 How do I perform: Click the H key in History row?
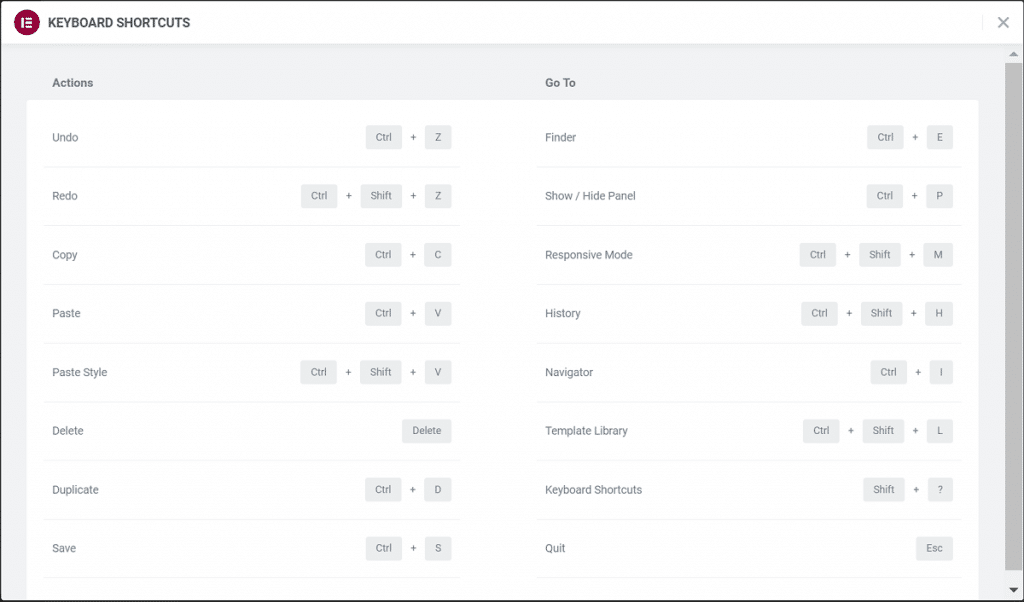pyautogui.click(x=939, y=313)
